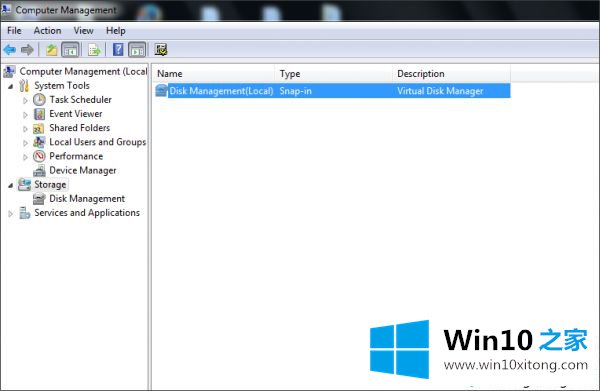Click the Task Scheduler clock icon
This screenshot has height=391, width=600.
(39, 100)
